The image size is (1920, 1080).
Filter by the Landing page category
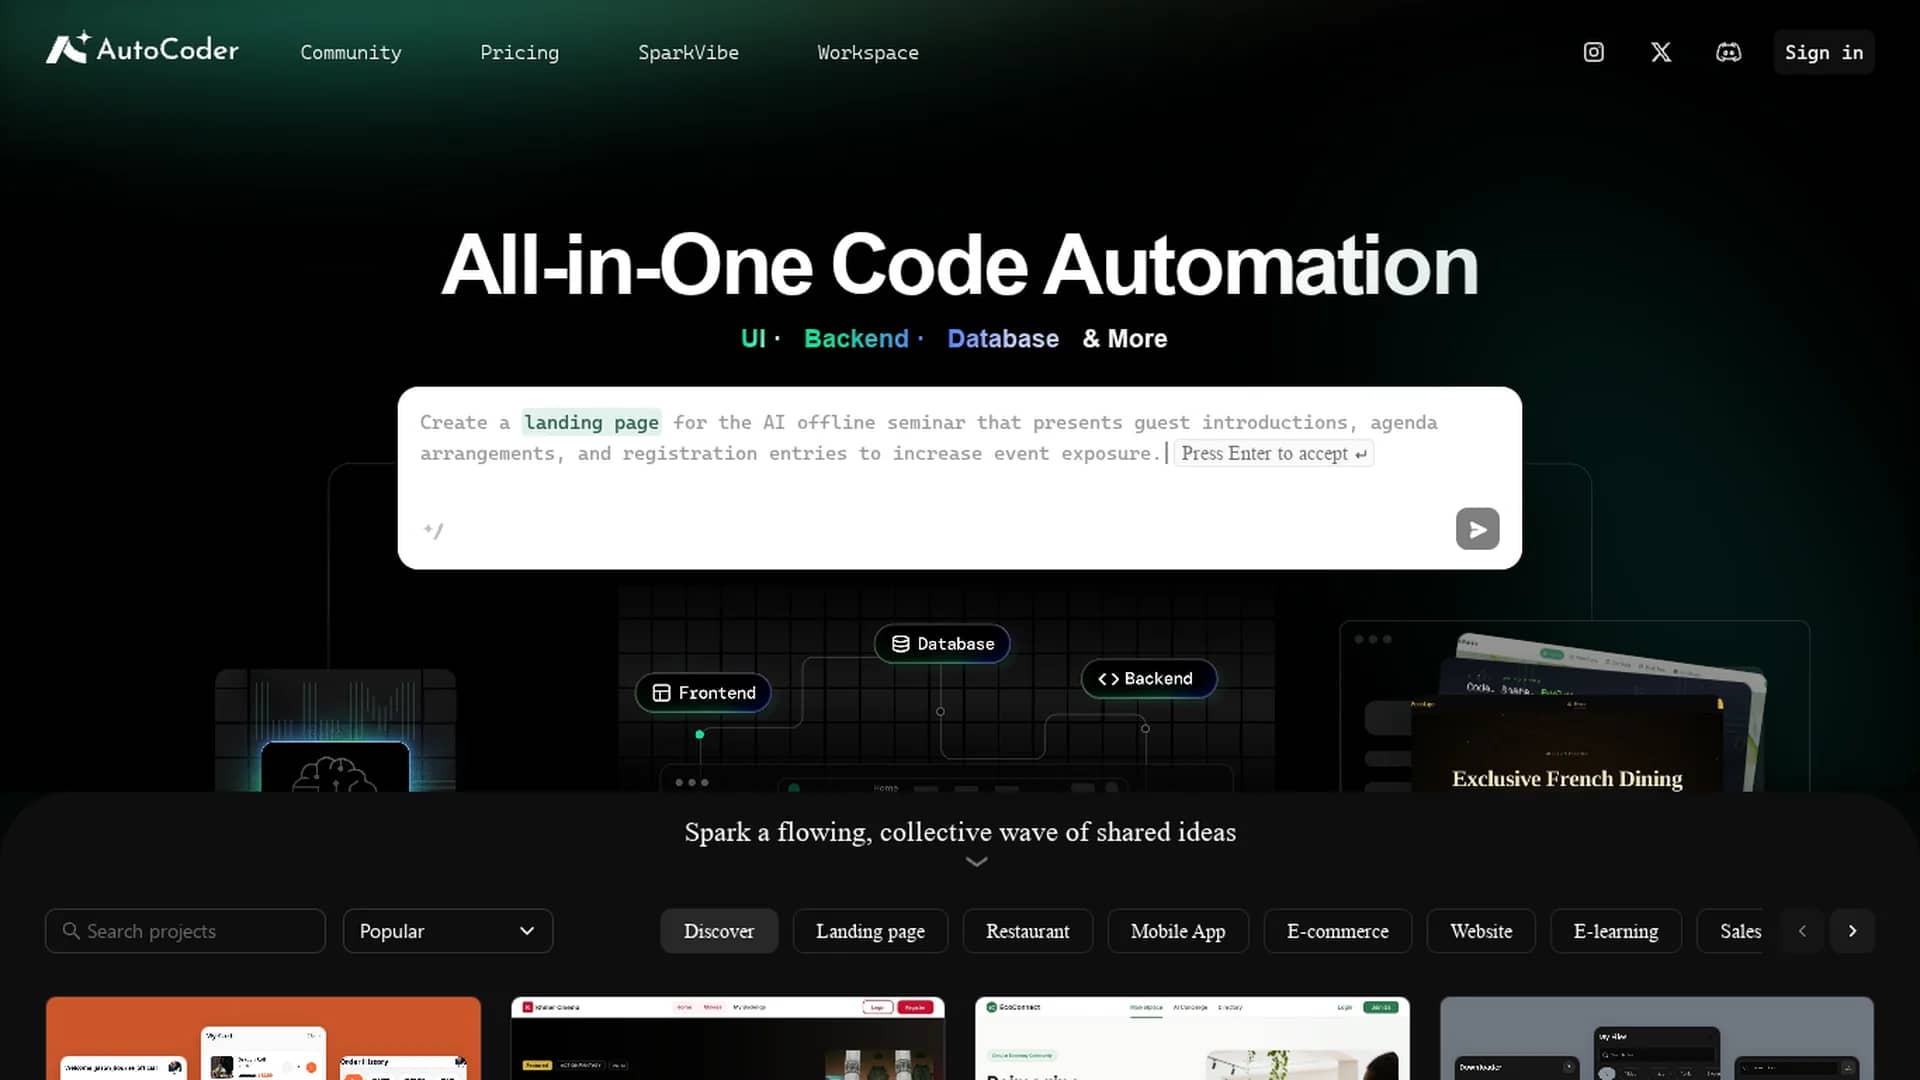(x=870, y=931)
